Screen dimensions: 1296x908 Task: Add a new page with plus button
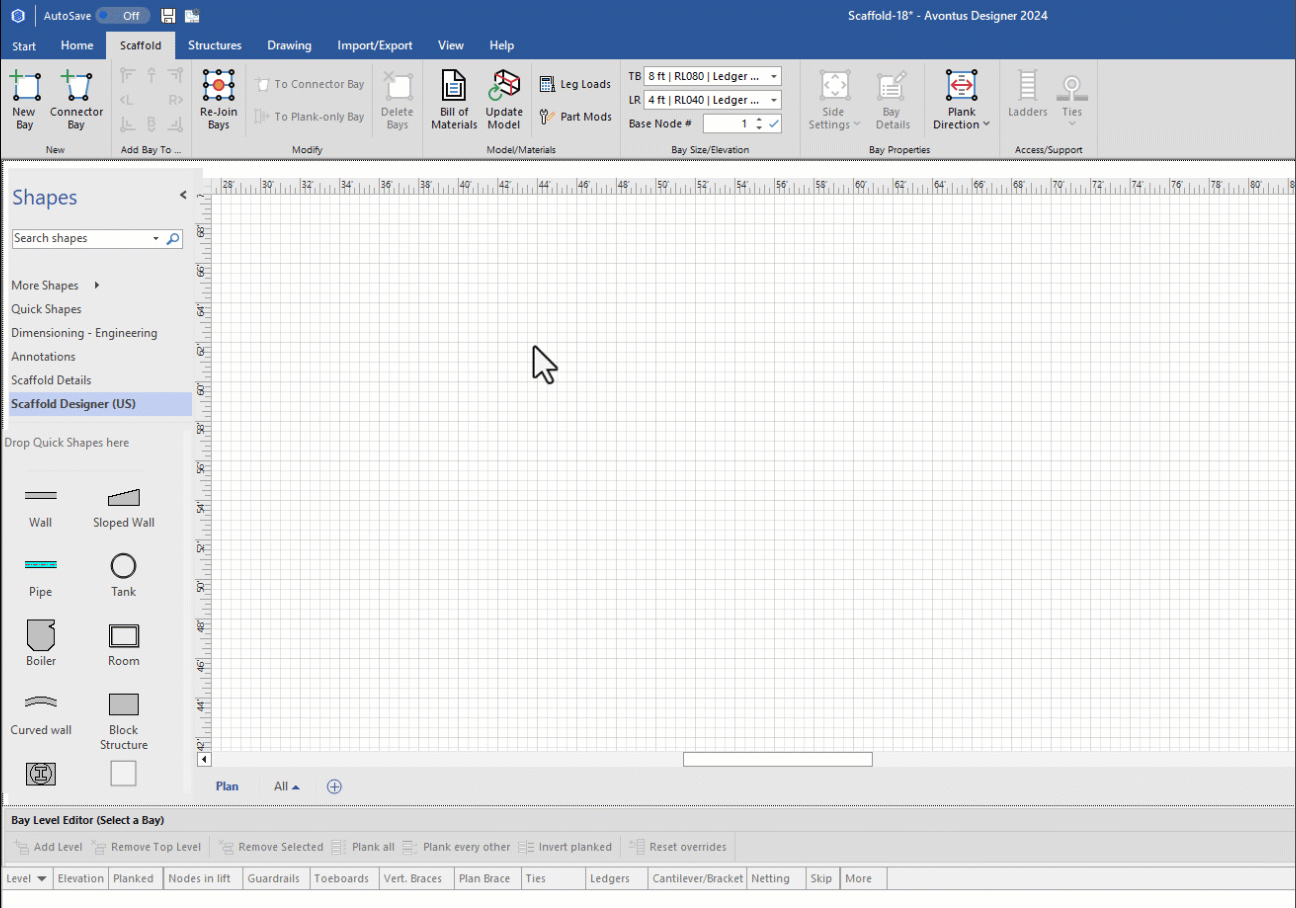coord(335,786)
